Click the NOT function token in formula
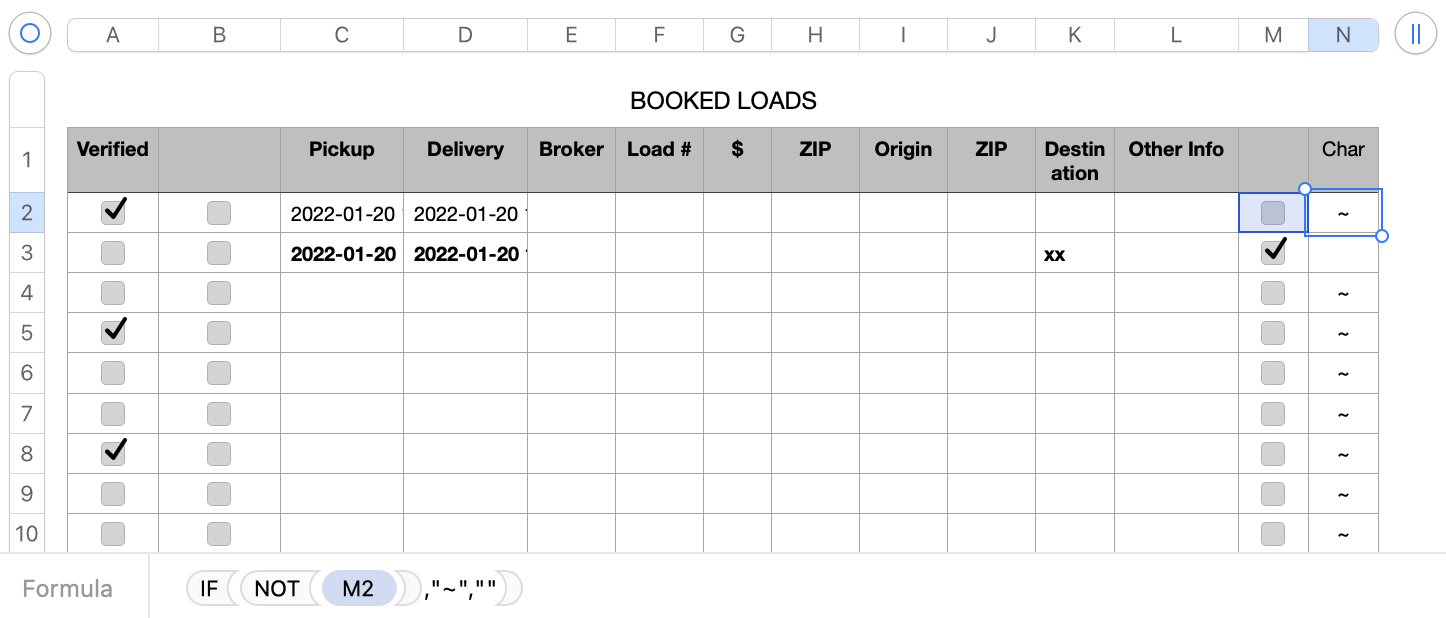Viewport: 1446px width, 618px height. pyautogui.click(x=277, y=589)
